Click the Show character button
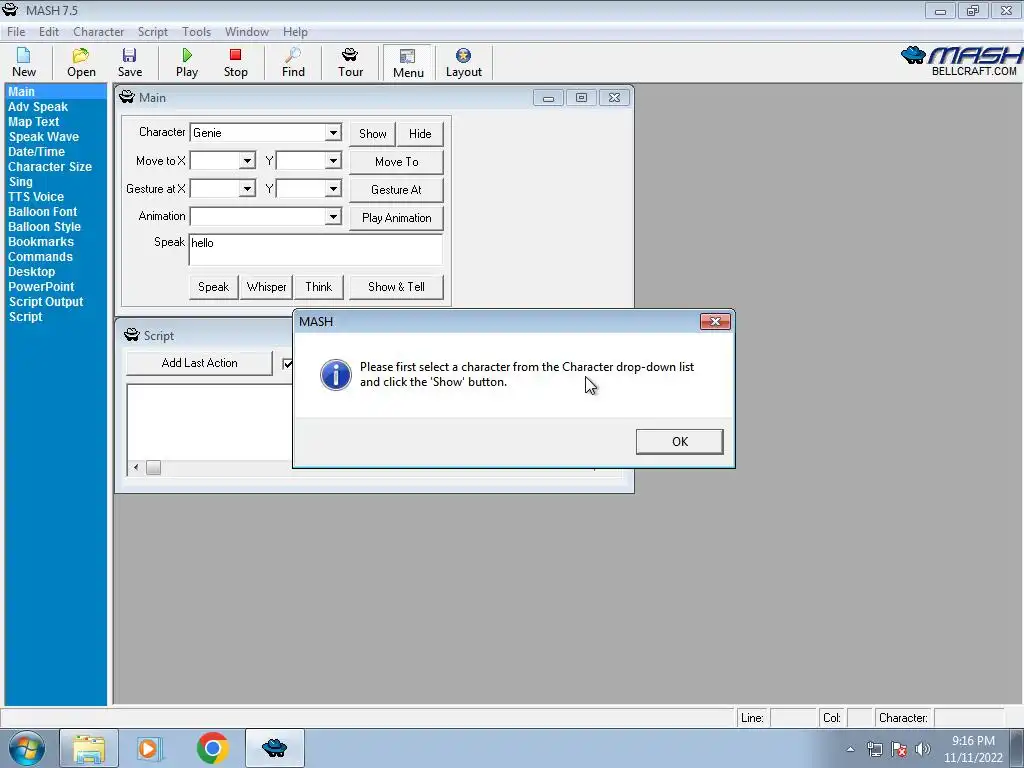 pos(372,133)
